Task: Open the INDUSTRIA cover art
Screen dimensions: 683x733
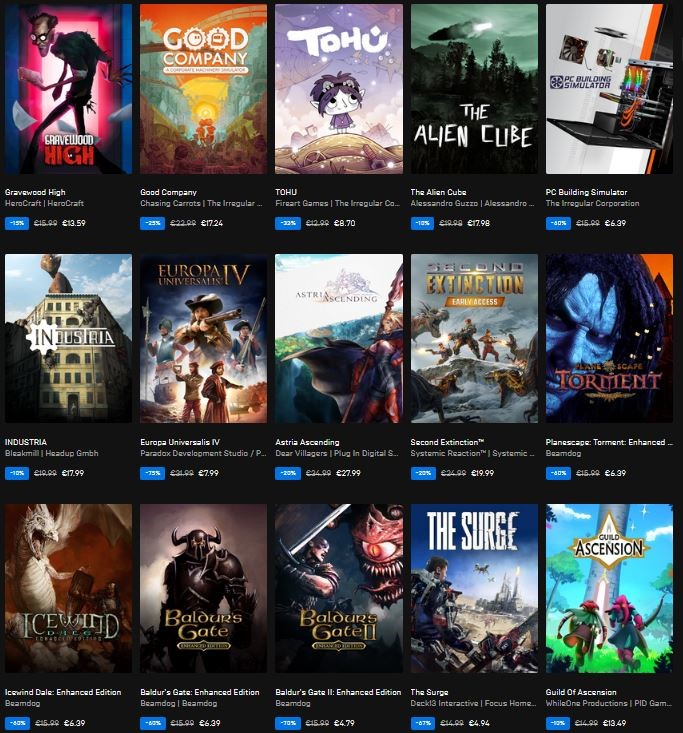Action: [68, 338]
